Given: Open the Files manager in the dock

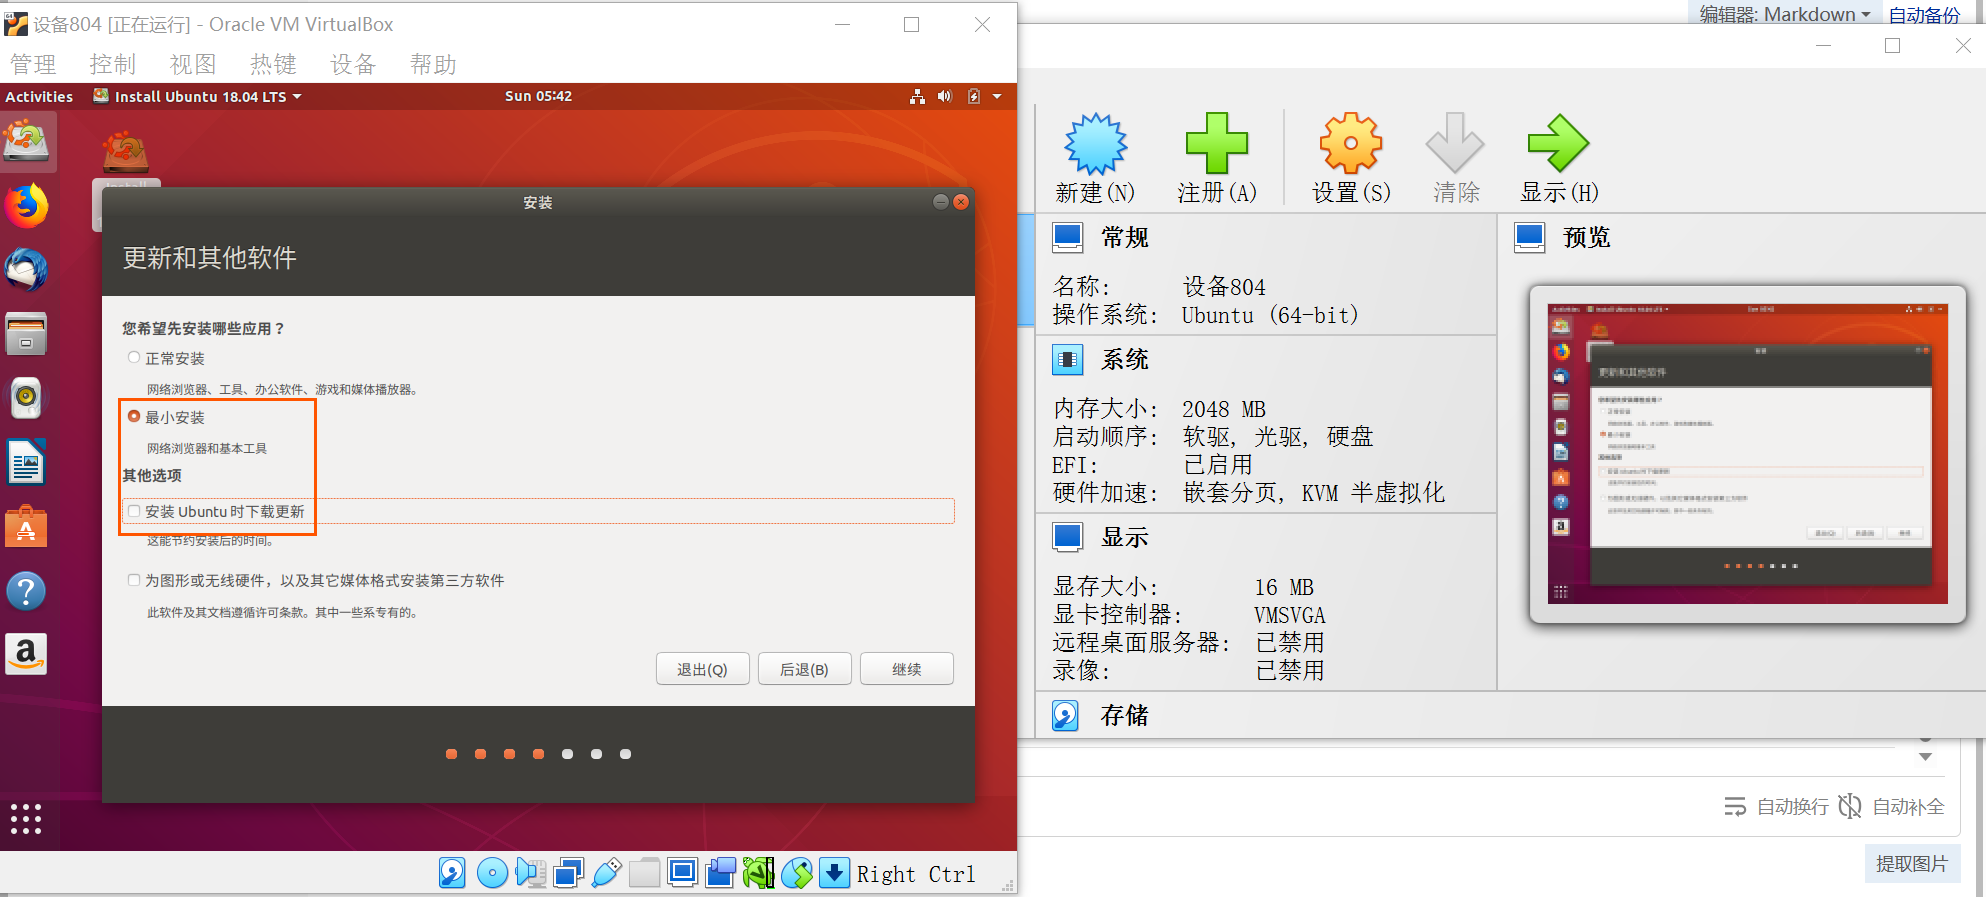Looking at the screenshot, I should [27, 334].
